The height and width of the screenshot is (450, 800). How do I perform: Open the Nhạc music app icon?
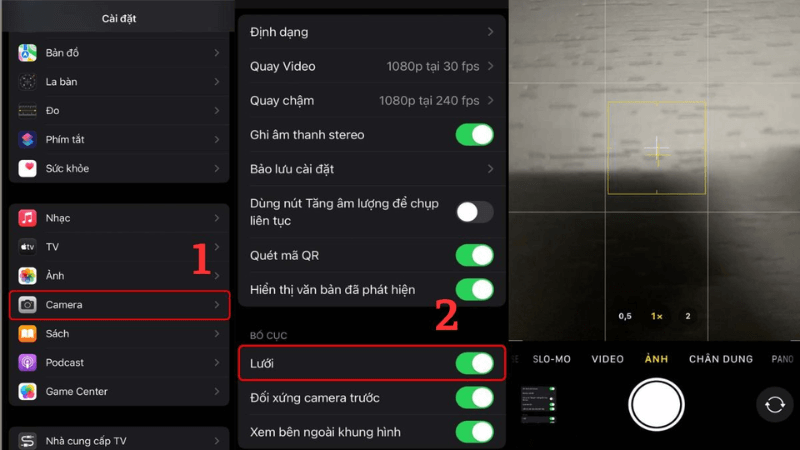(28, 218)
